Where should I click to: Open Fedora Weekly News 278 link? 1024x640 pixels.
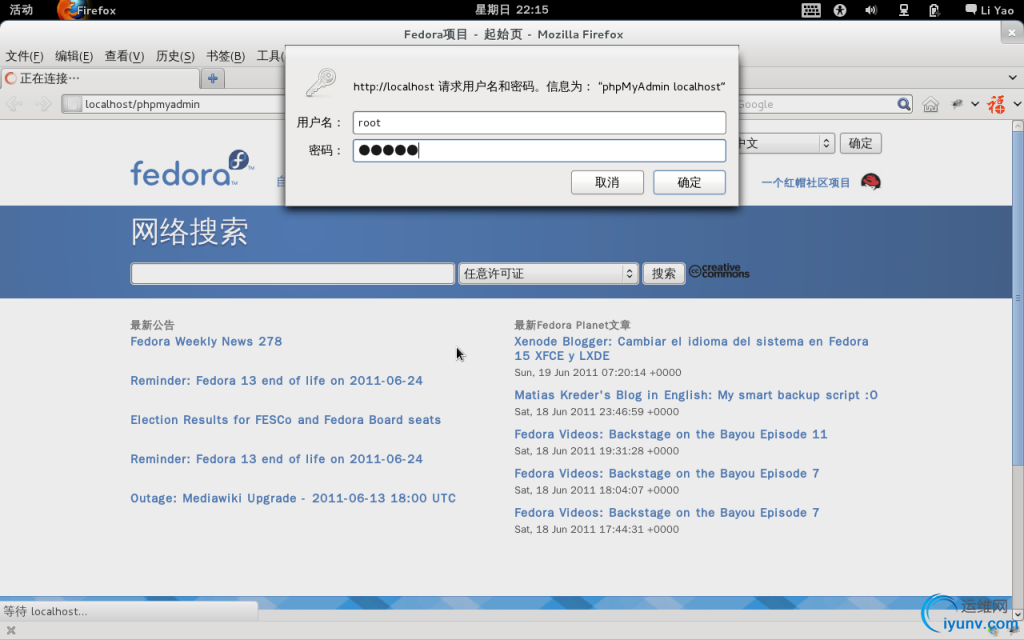click(206, 342)
